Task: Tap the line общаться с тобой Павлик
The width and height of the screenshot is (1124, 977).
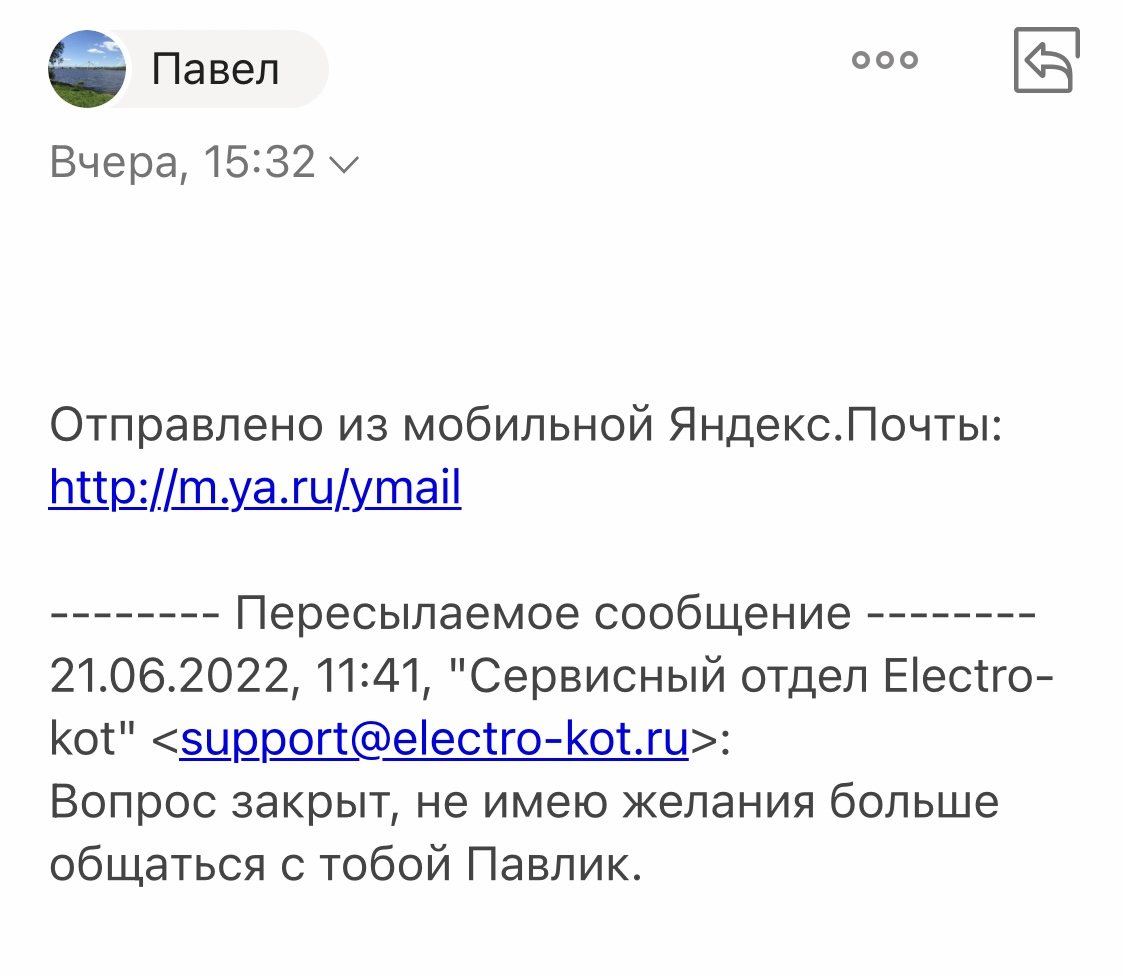Action: [x=346, y=864]
